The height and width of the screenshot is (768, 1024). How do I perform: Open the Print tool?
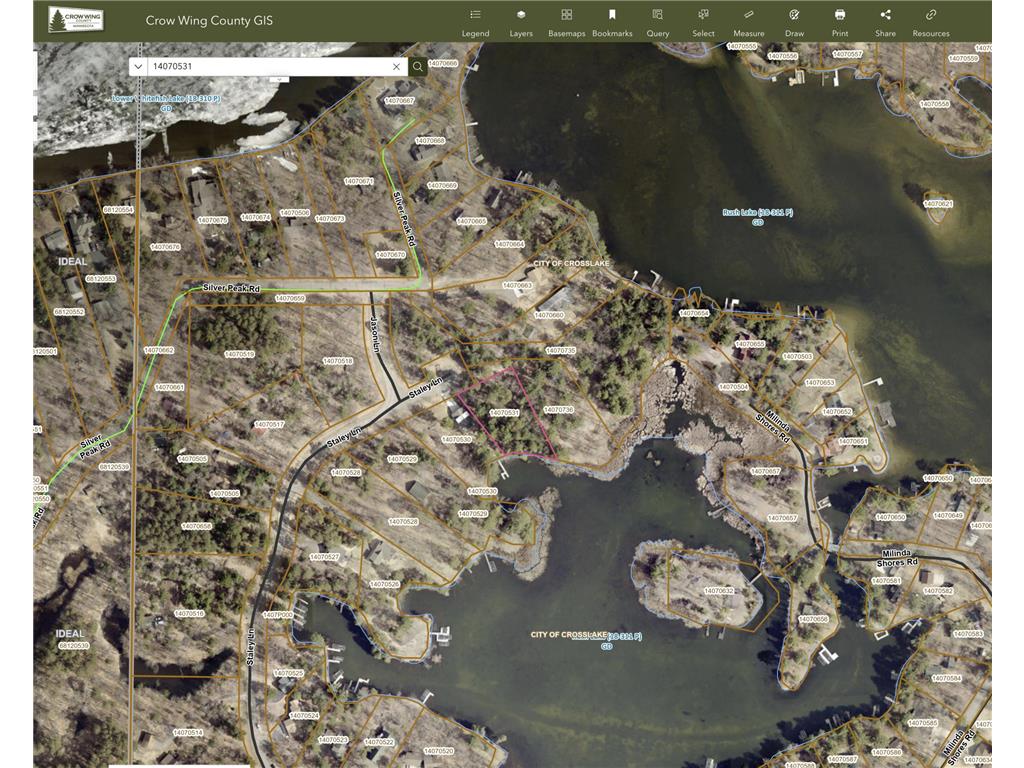(840, 22)
